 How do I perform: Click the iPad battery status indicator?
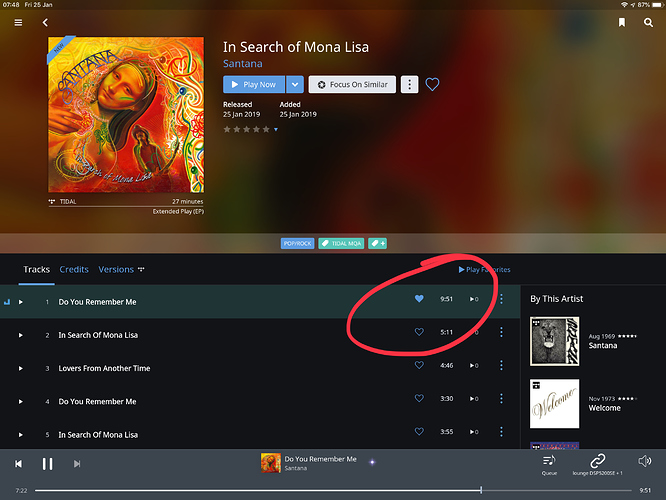tap(657, 5)
